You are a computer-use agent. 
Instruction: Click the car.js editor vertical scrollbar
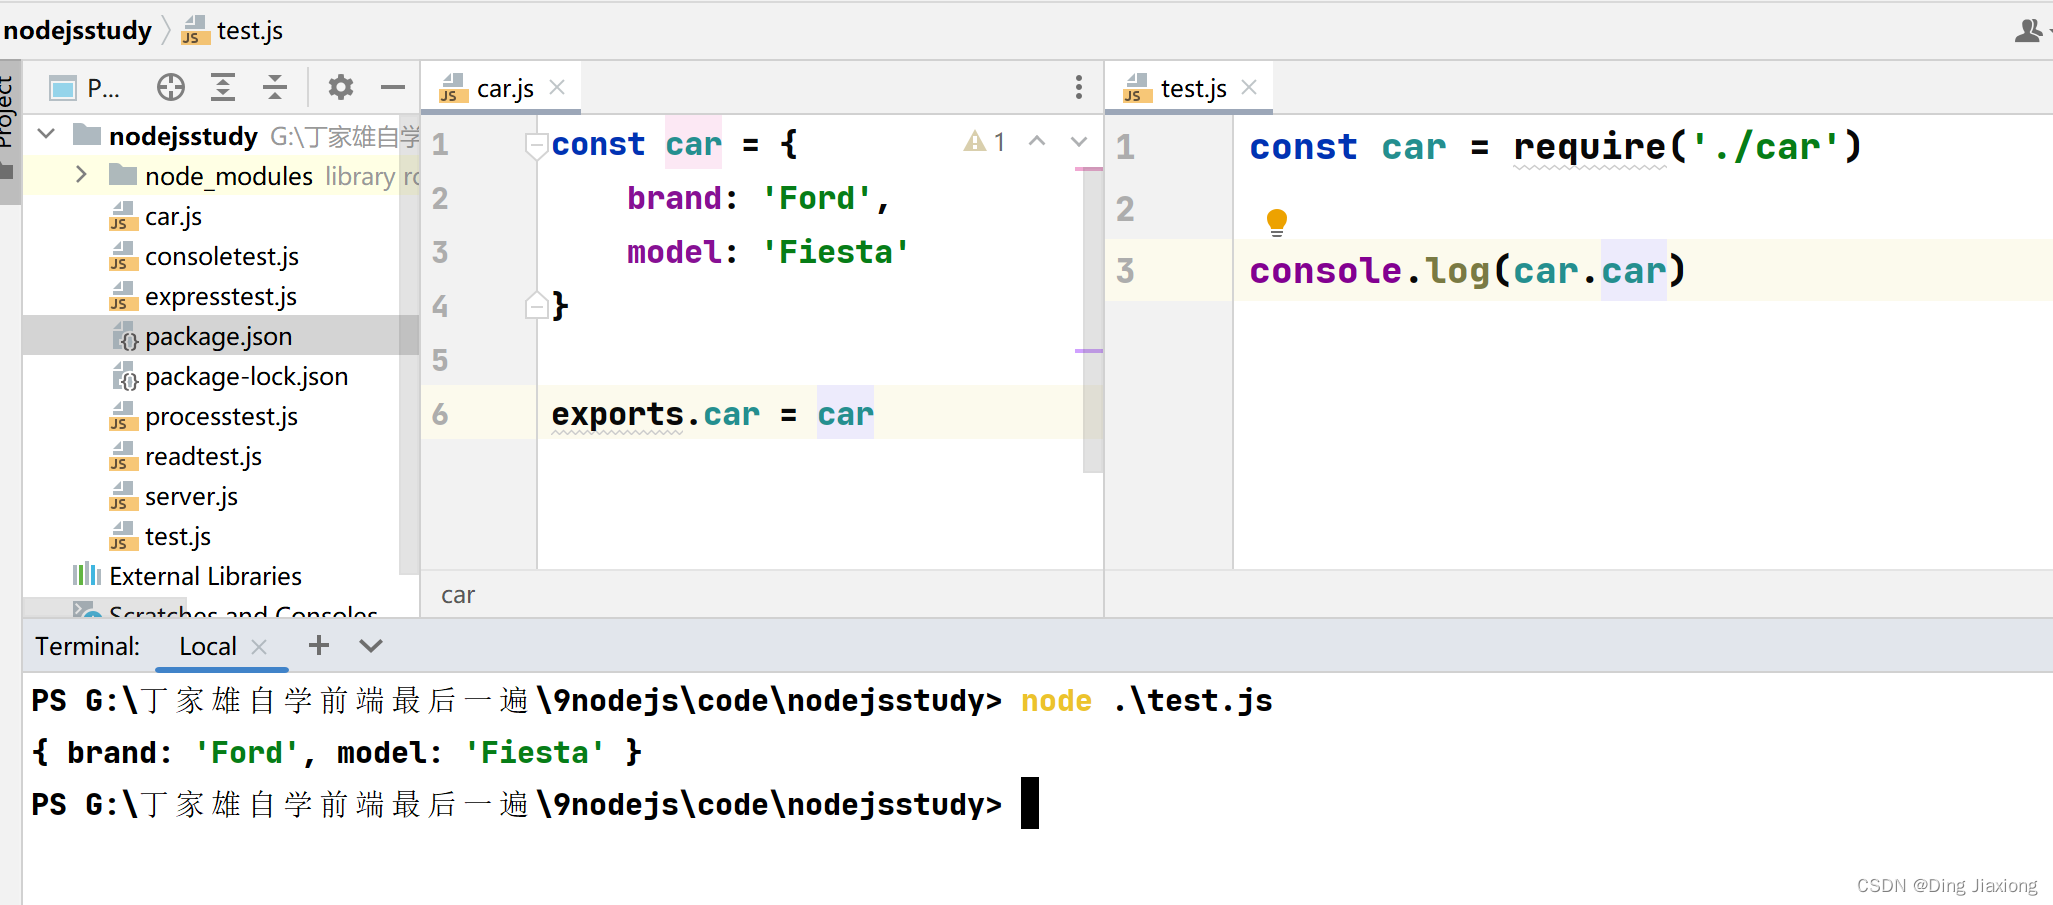click(x=1093, y=320)
